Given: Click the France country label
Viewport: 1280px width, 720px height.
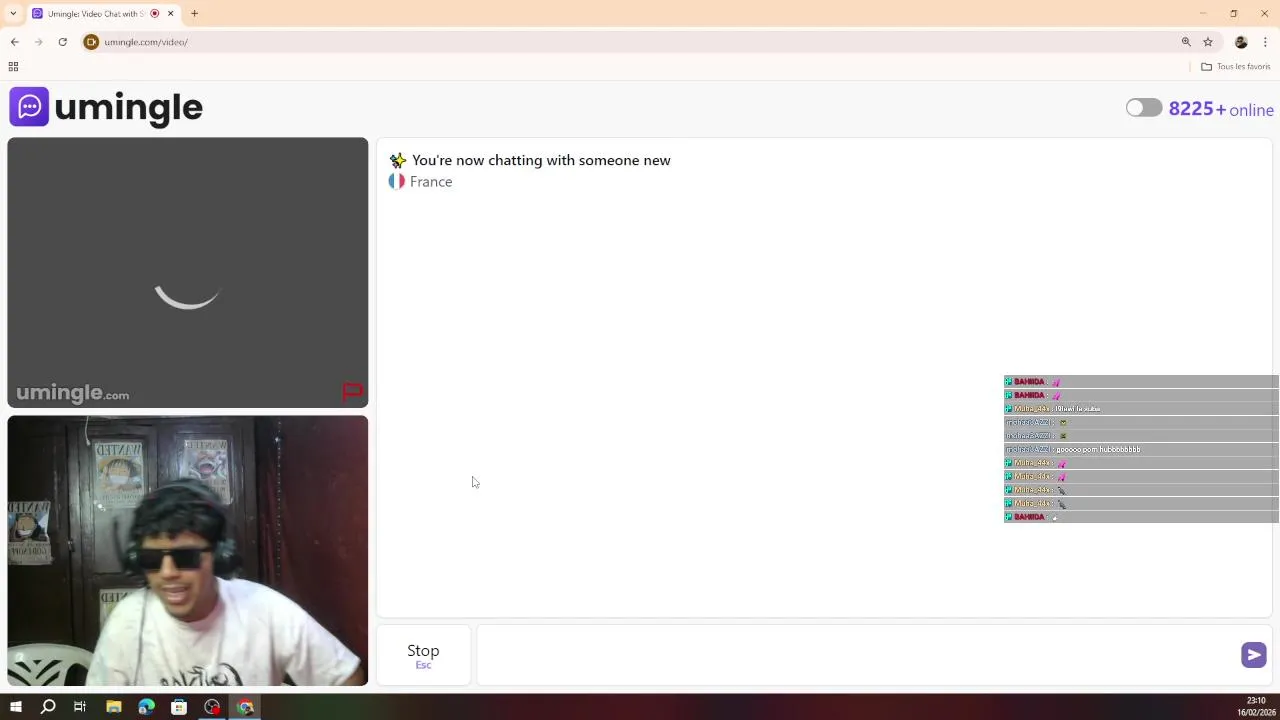Looking at the screenshot, I should [x=431, y=182].
